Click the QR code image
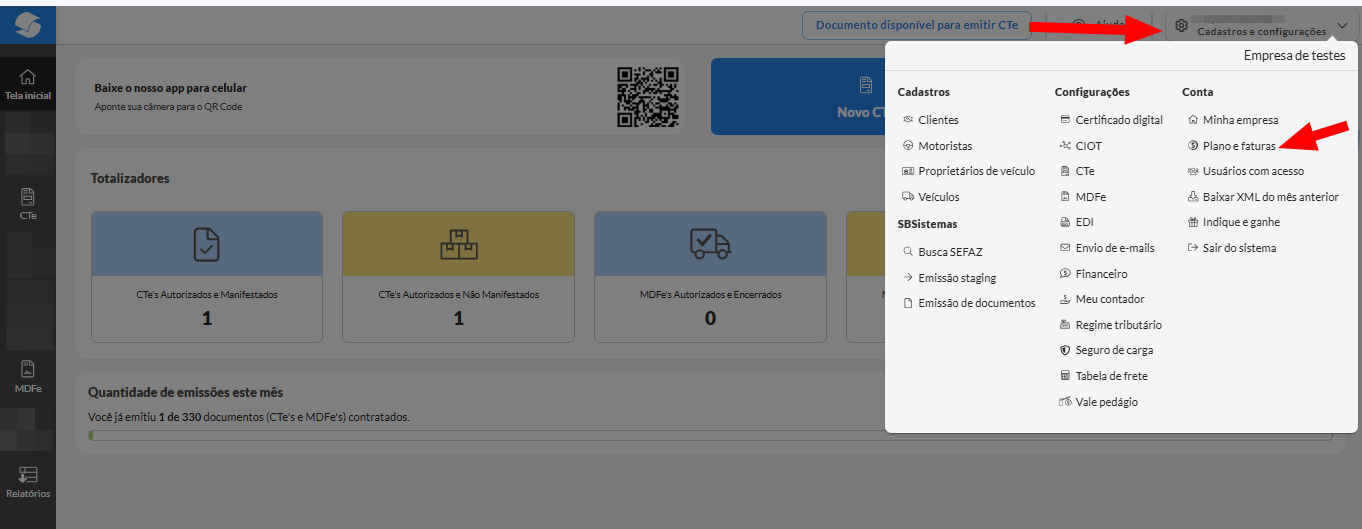Image resolution: width=1362 pixels, height=529 pixels. tap(648, 97)
